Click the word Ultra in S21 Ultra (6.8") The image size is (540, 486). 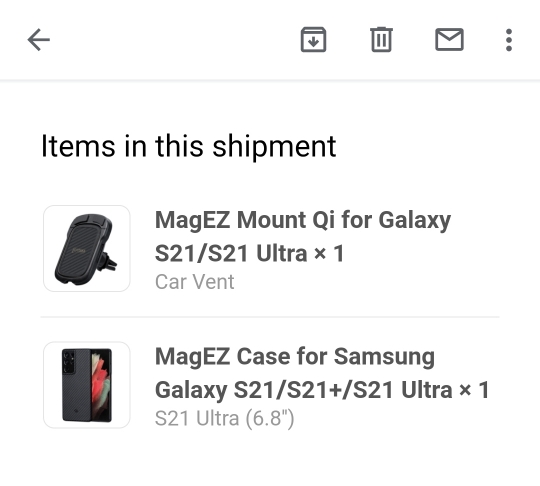click(217, 418)
